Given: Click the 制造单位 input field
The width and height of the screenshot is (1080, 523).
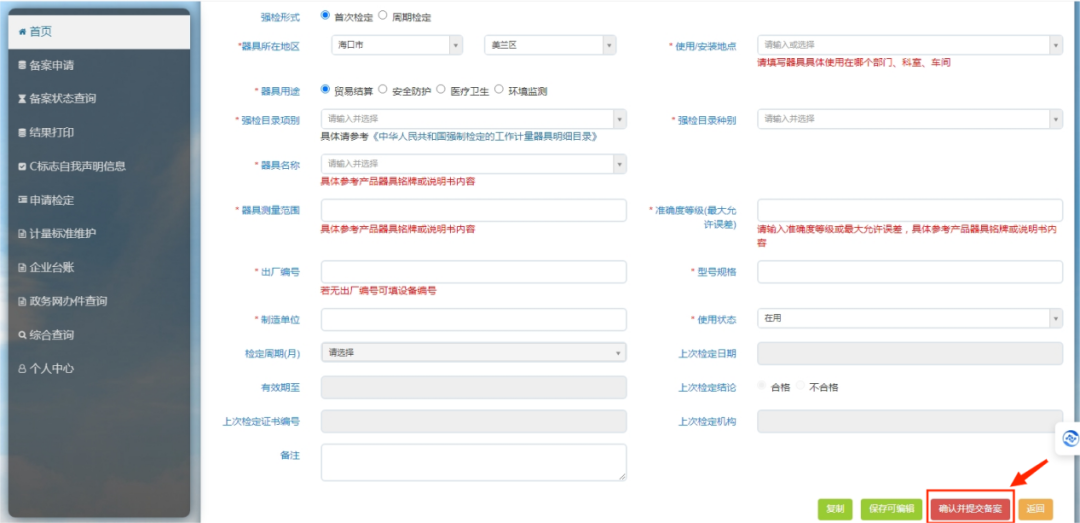Looking at the screenshot, I should point(474,319).
